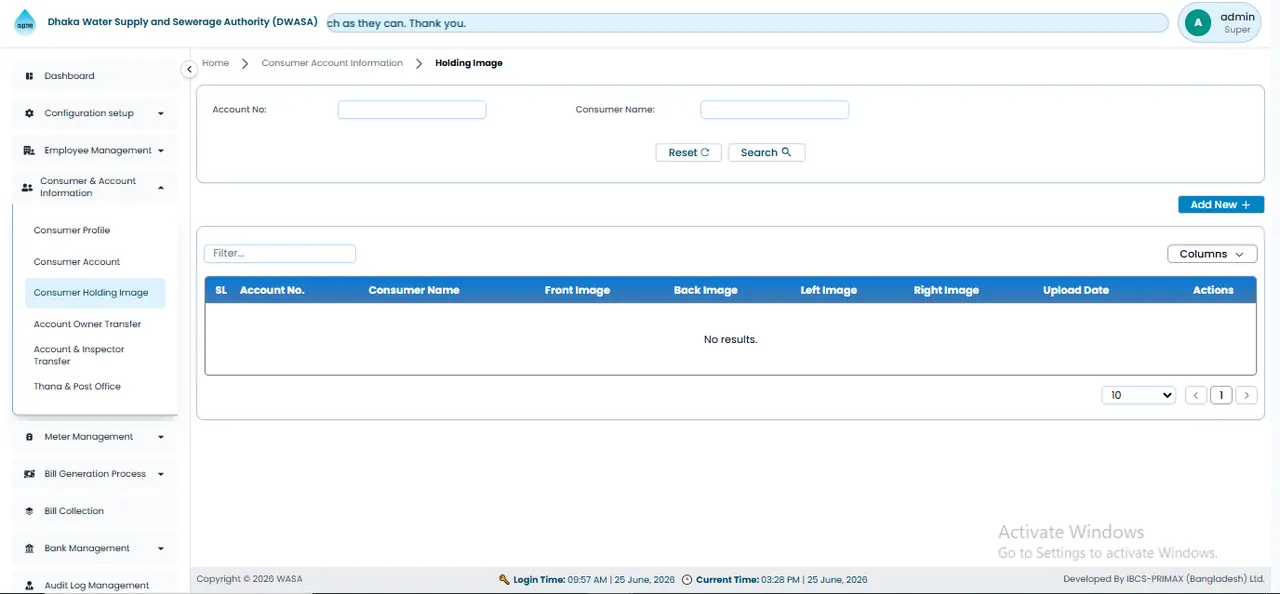Click the clock icon beside Current Time
1280x594 pixels.
[x=686, y=580]
